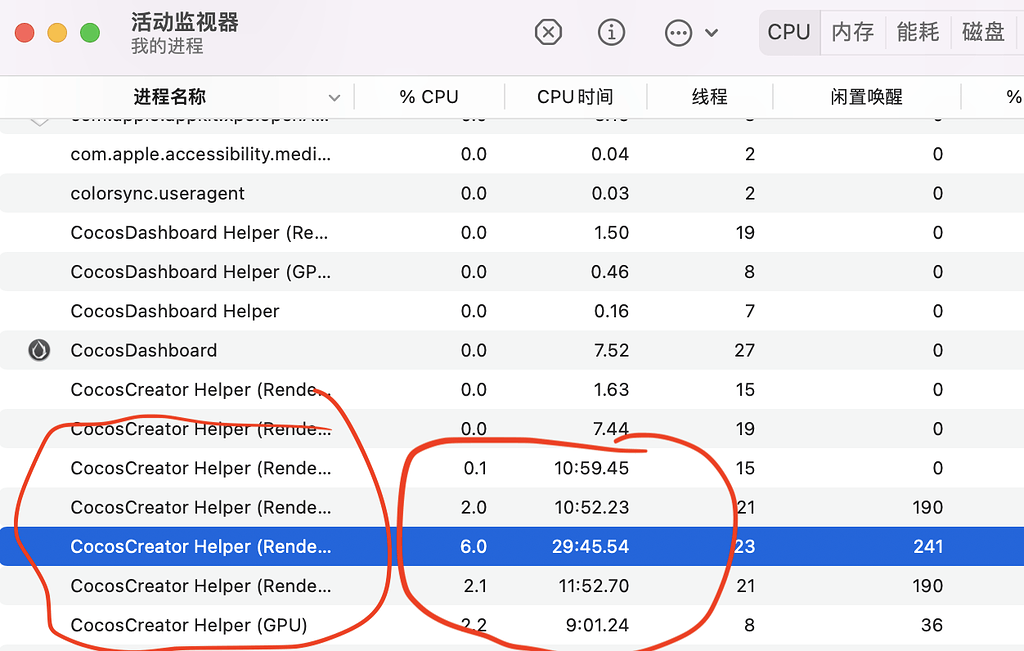1024x651 pixels.
Task: Open the 磁盘 disk view
Action: coord(982,31)
